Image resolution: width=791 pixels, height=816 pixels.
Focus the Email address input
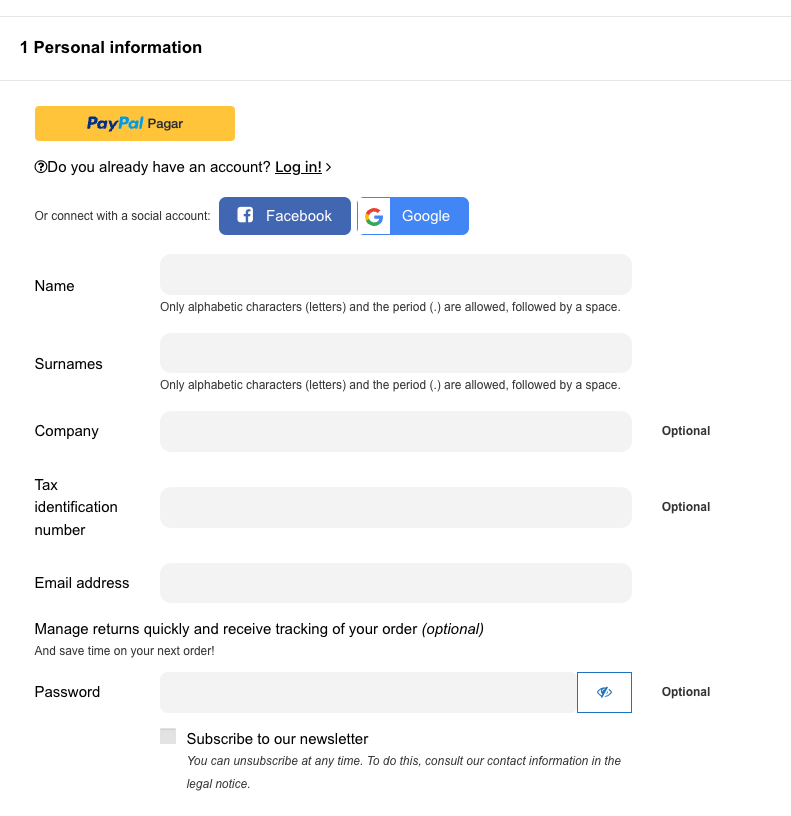tap(395, 583)
